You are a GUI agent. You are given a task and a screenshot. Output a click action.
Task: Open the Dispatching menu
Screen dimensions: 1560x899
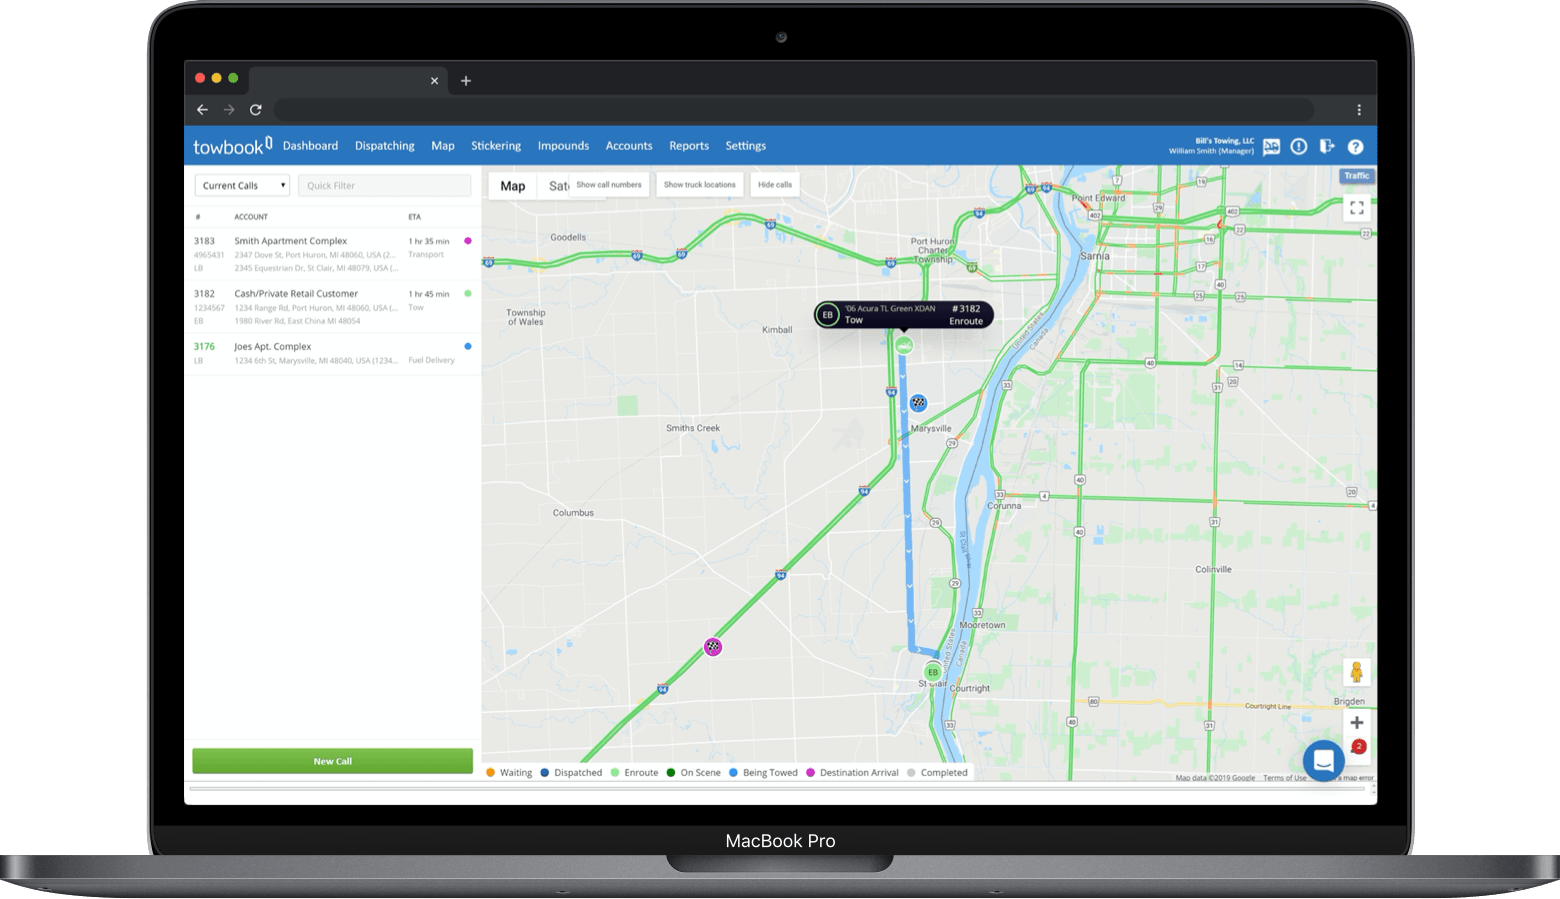[384, 146]
